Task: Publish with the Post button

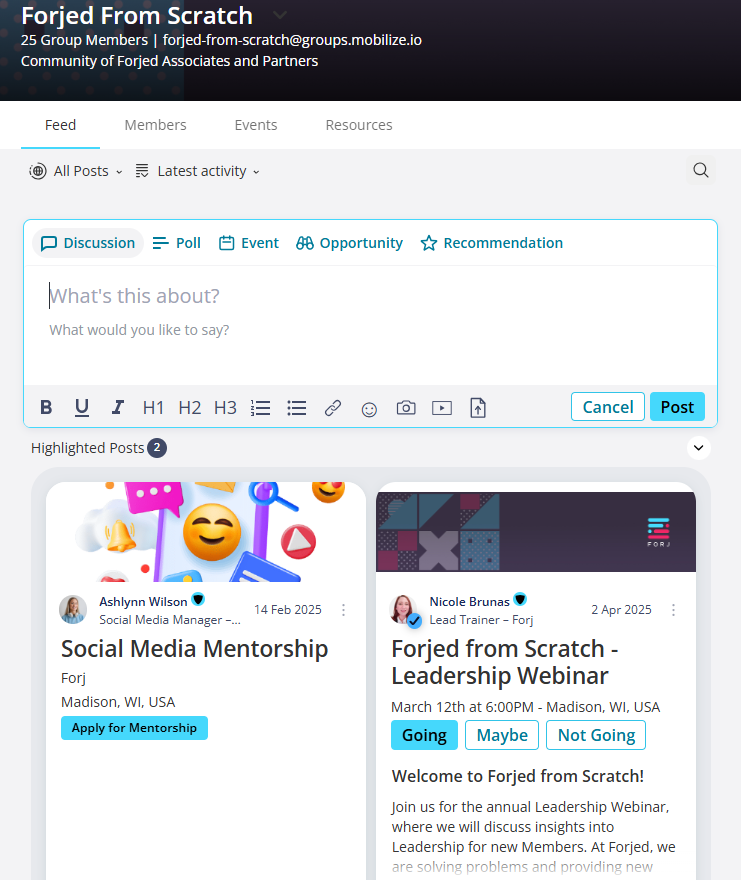Action: tap(678, 407)
